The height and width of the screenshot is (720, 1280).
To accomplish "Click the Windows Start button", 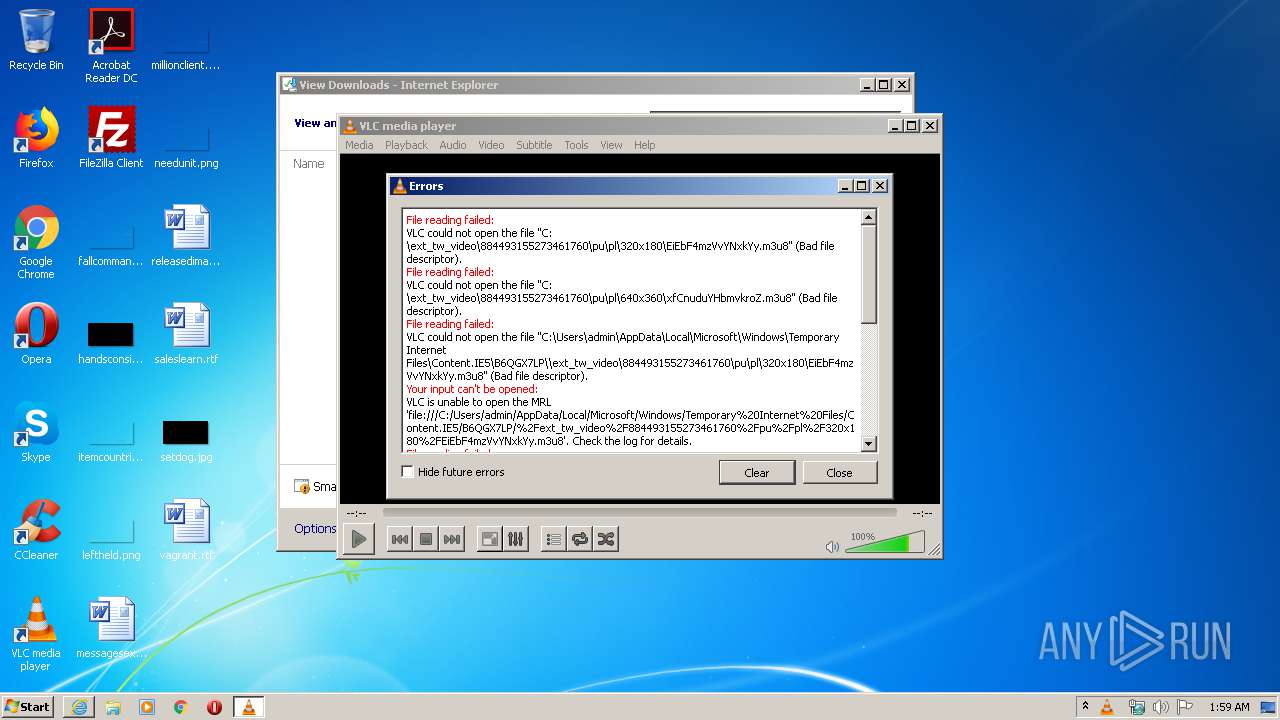I will [28, 706].
